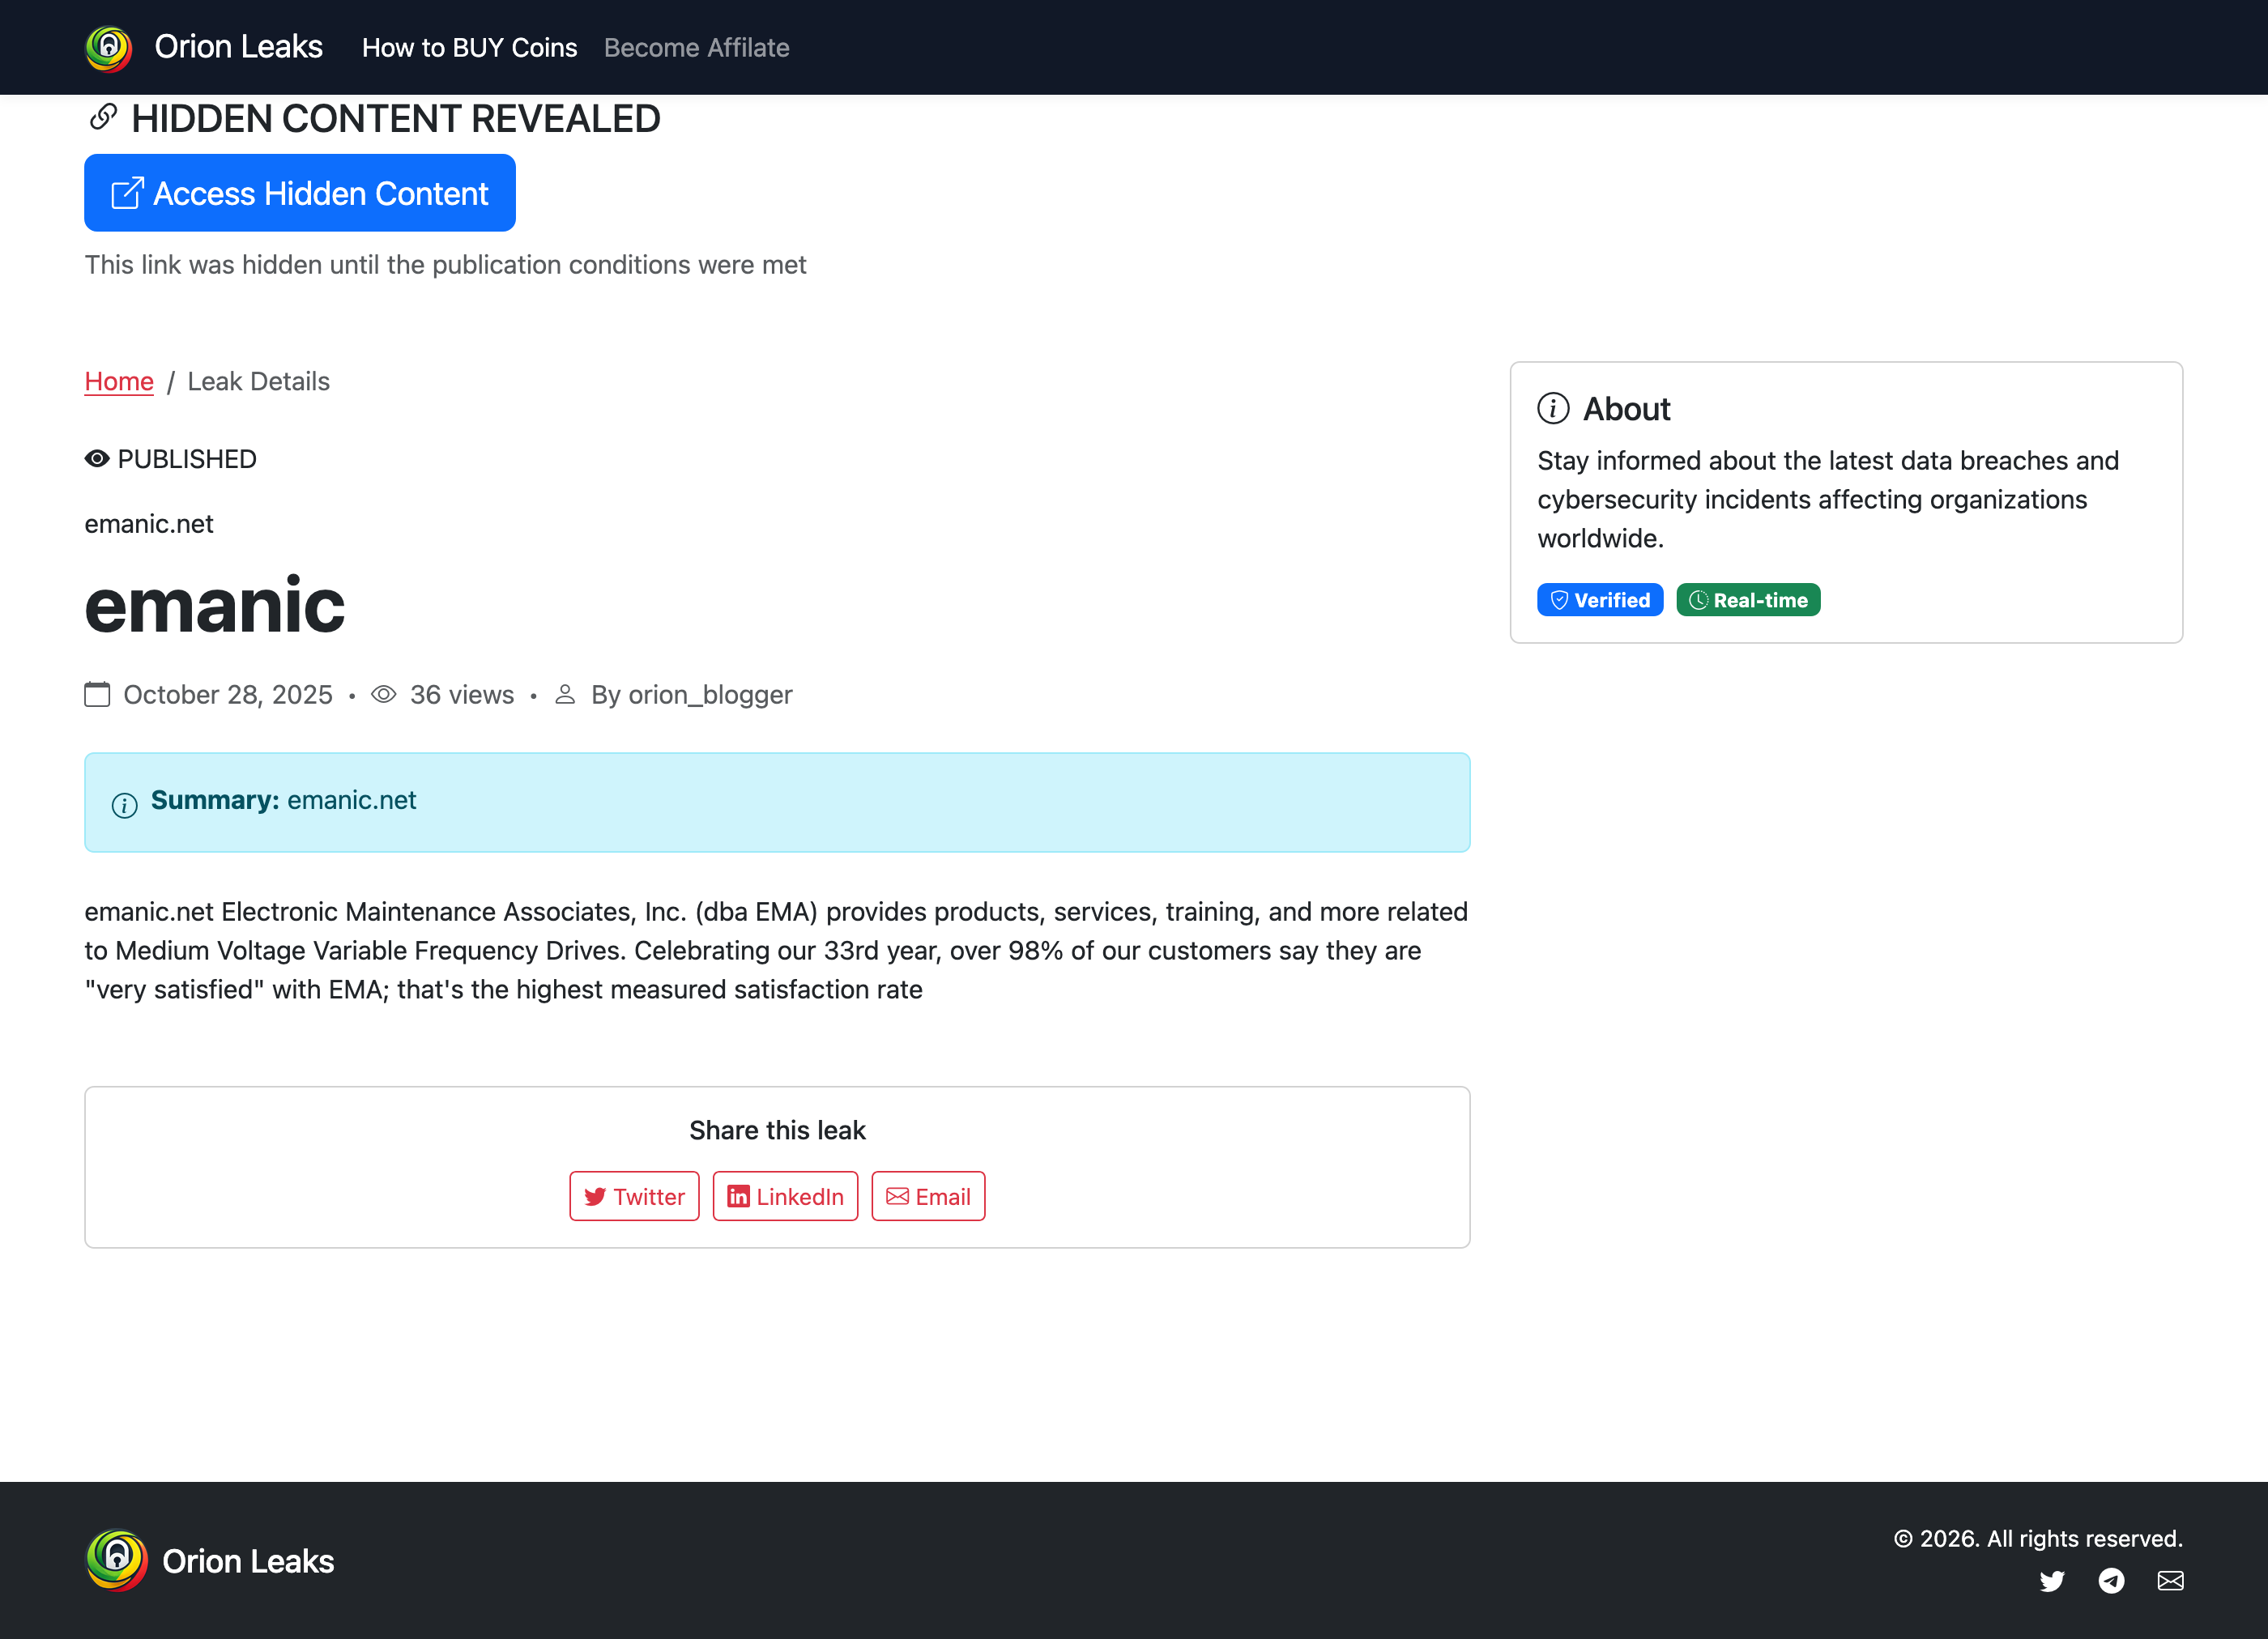Click the Orion Leaks logo in header
This screenshot has width=2268, height=1639.
[x=109, y=47]
